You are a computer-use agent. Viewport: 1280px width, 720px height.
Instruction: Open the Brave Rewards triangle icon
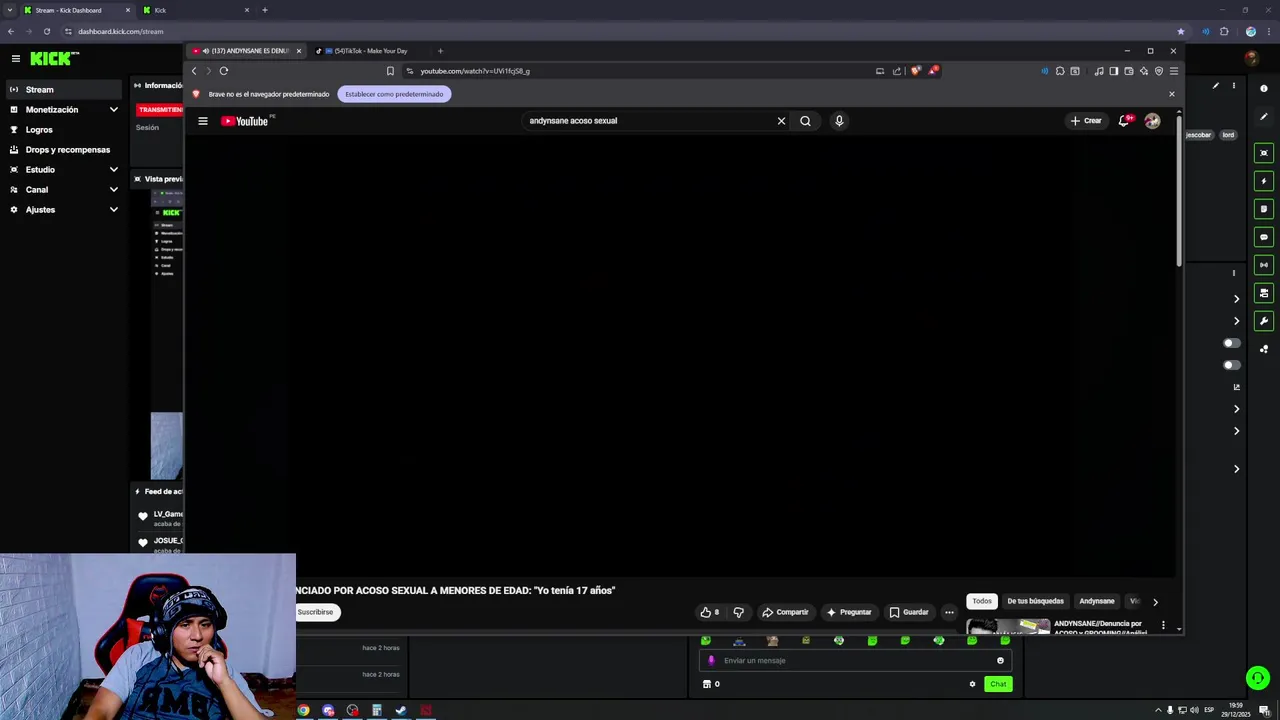click(x=933, y=70)
